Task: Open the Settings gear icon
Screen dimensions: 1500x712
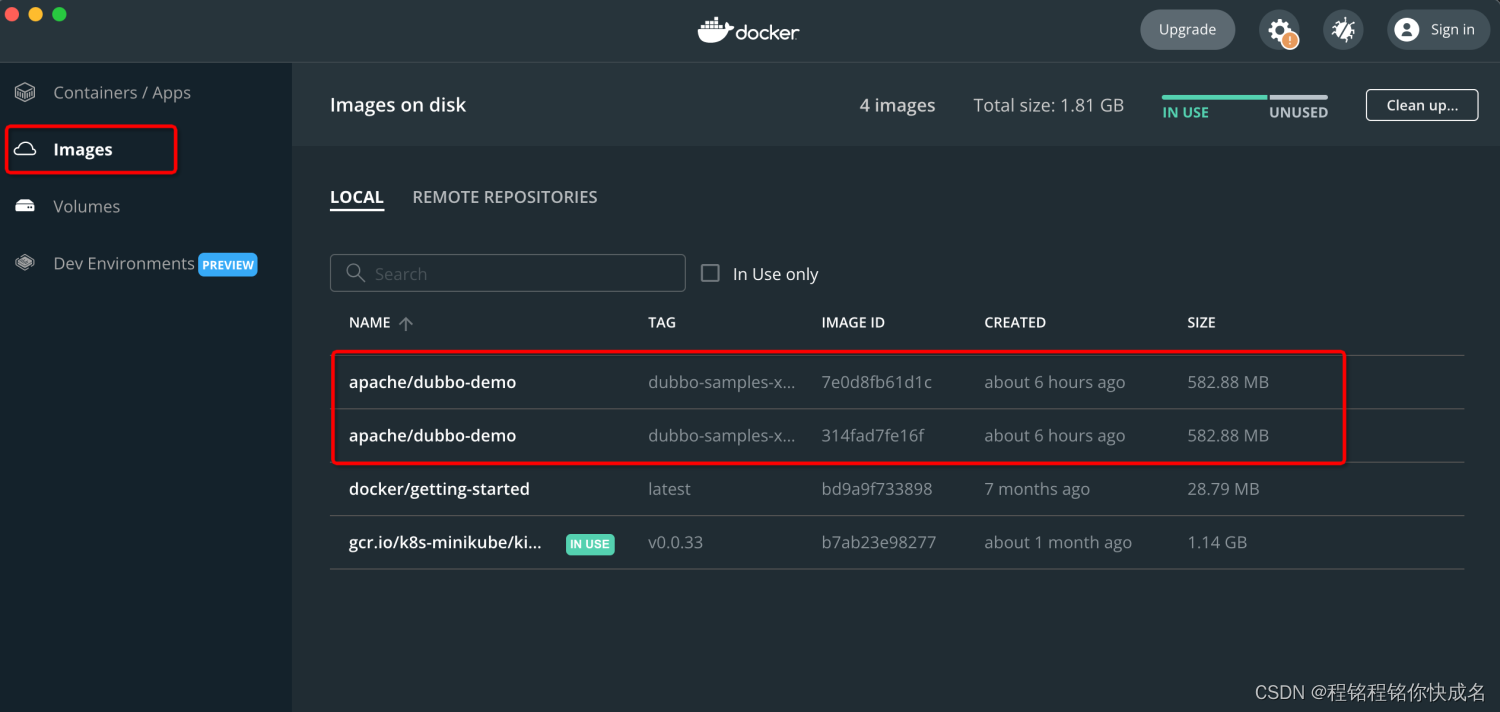Action: (x=1281, y=30)
